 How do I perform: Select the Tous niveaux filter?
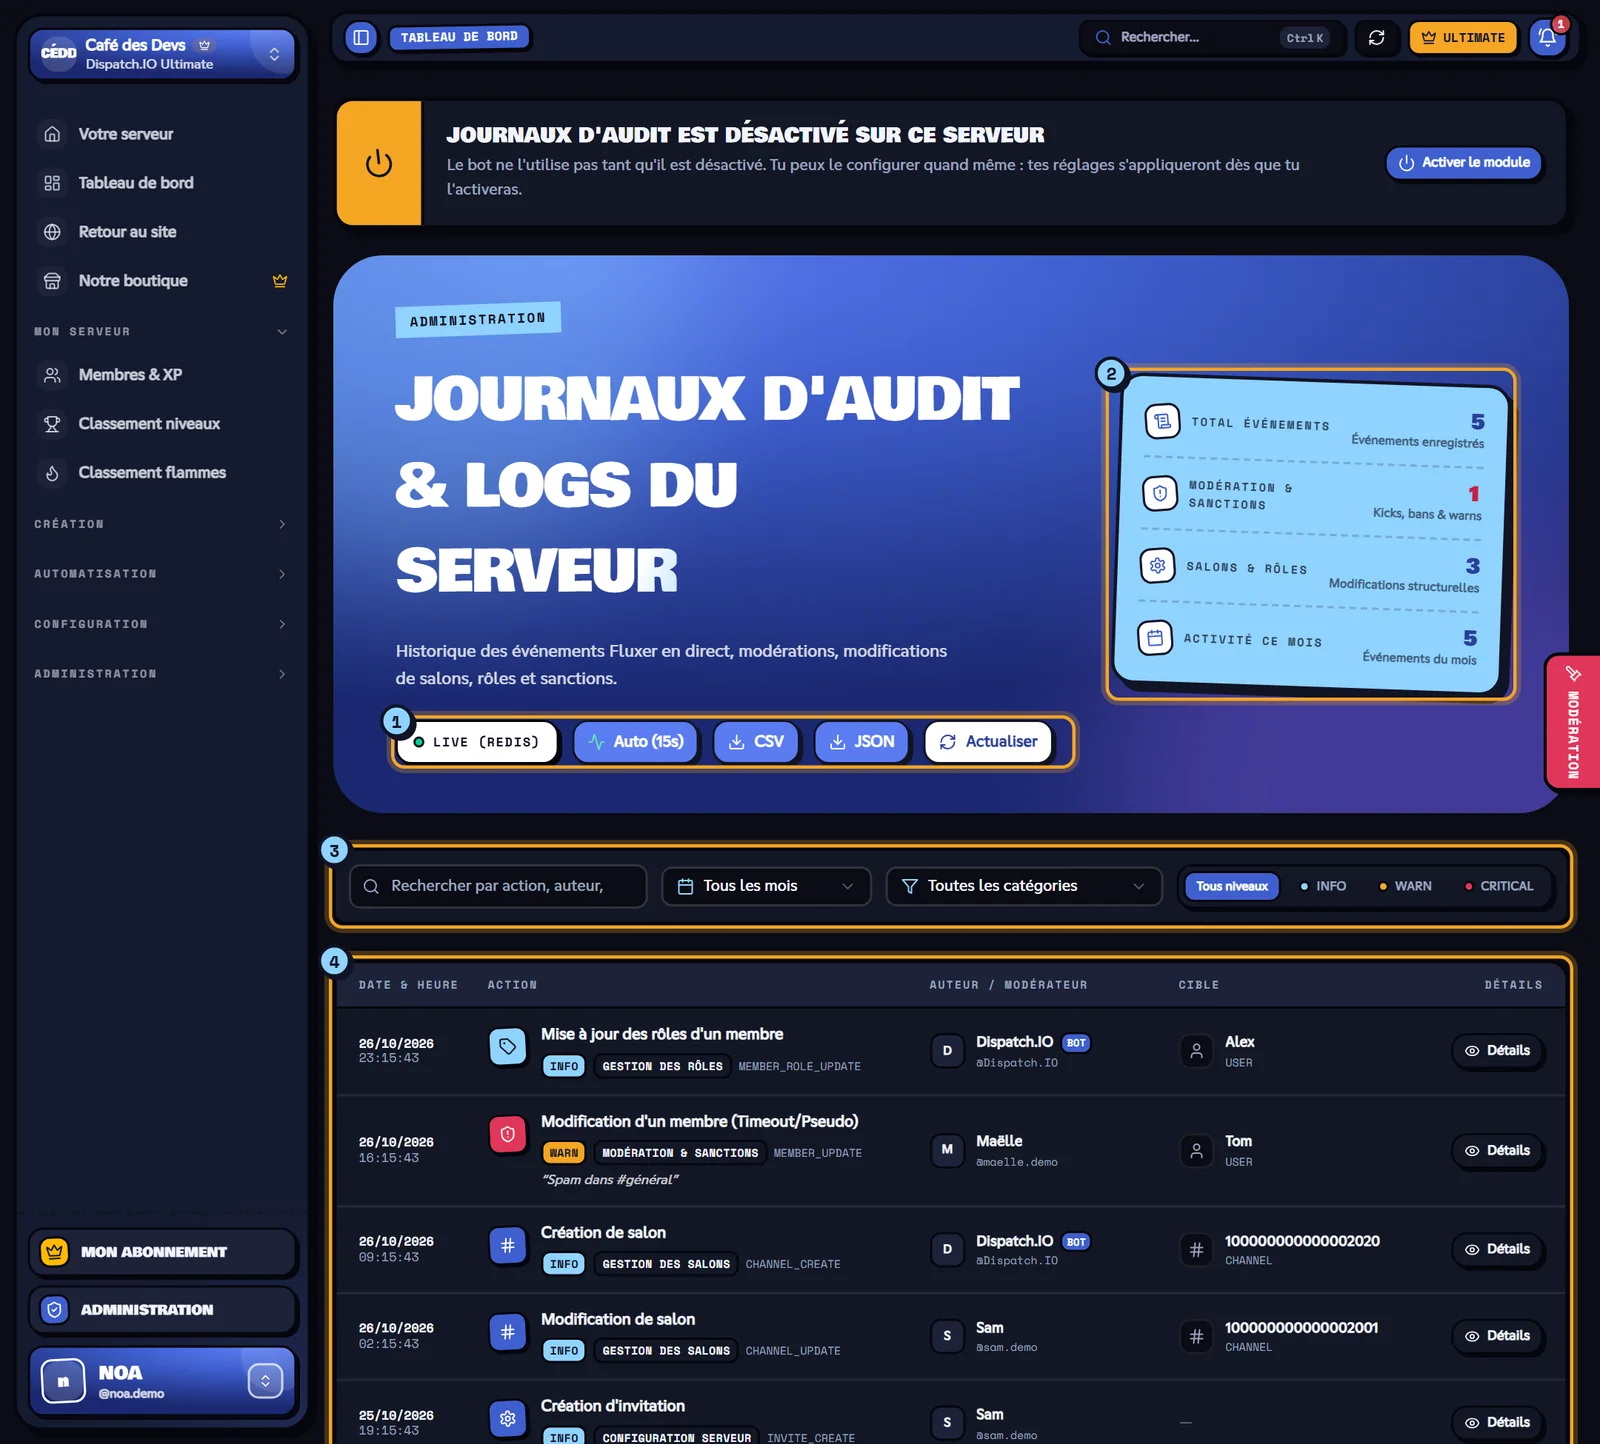click(1232, 886)
